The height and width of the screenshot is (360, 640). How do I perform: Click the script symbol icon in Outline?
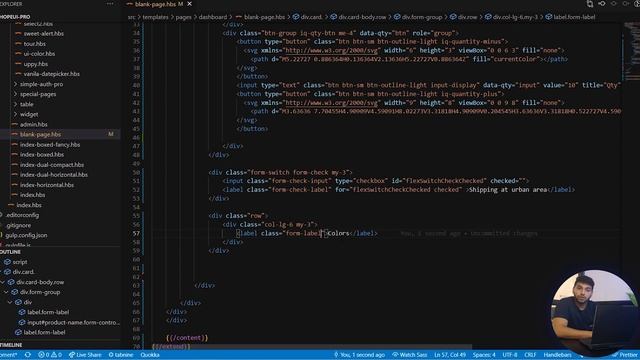click(x=7, y=262)
